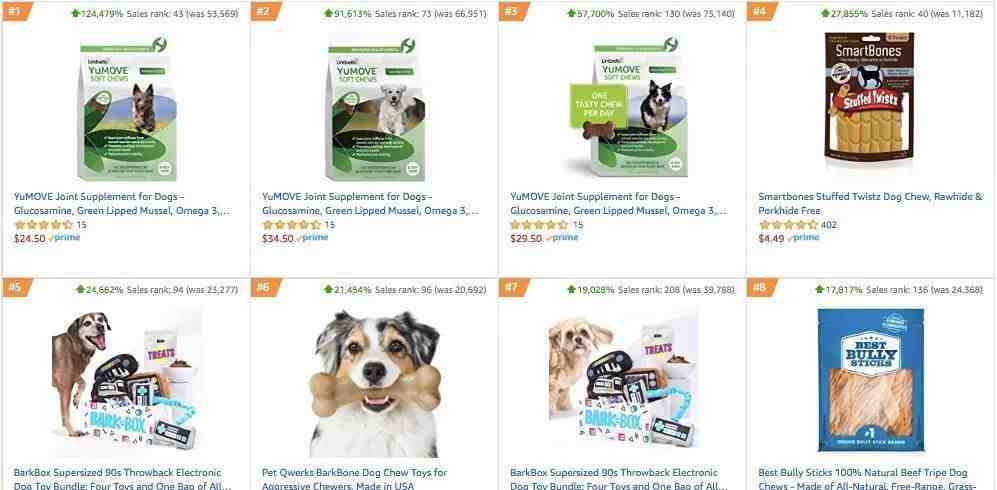Click the 402 reviews count
997x490 pixels.
pyautogui.click(x=829, y=224)
